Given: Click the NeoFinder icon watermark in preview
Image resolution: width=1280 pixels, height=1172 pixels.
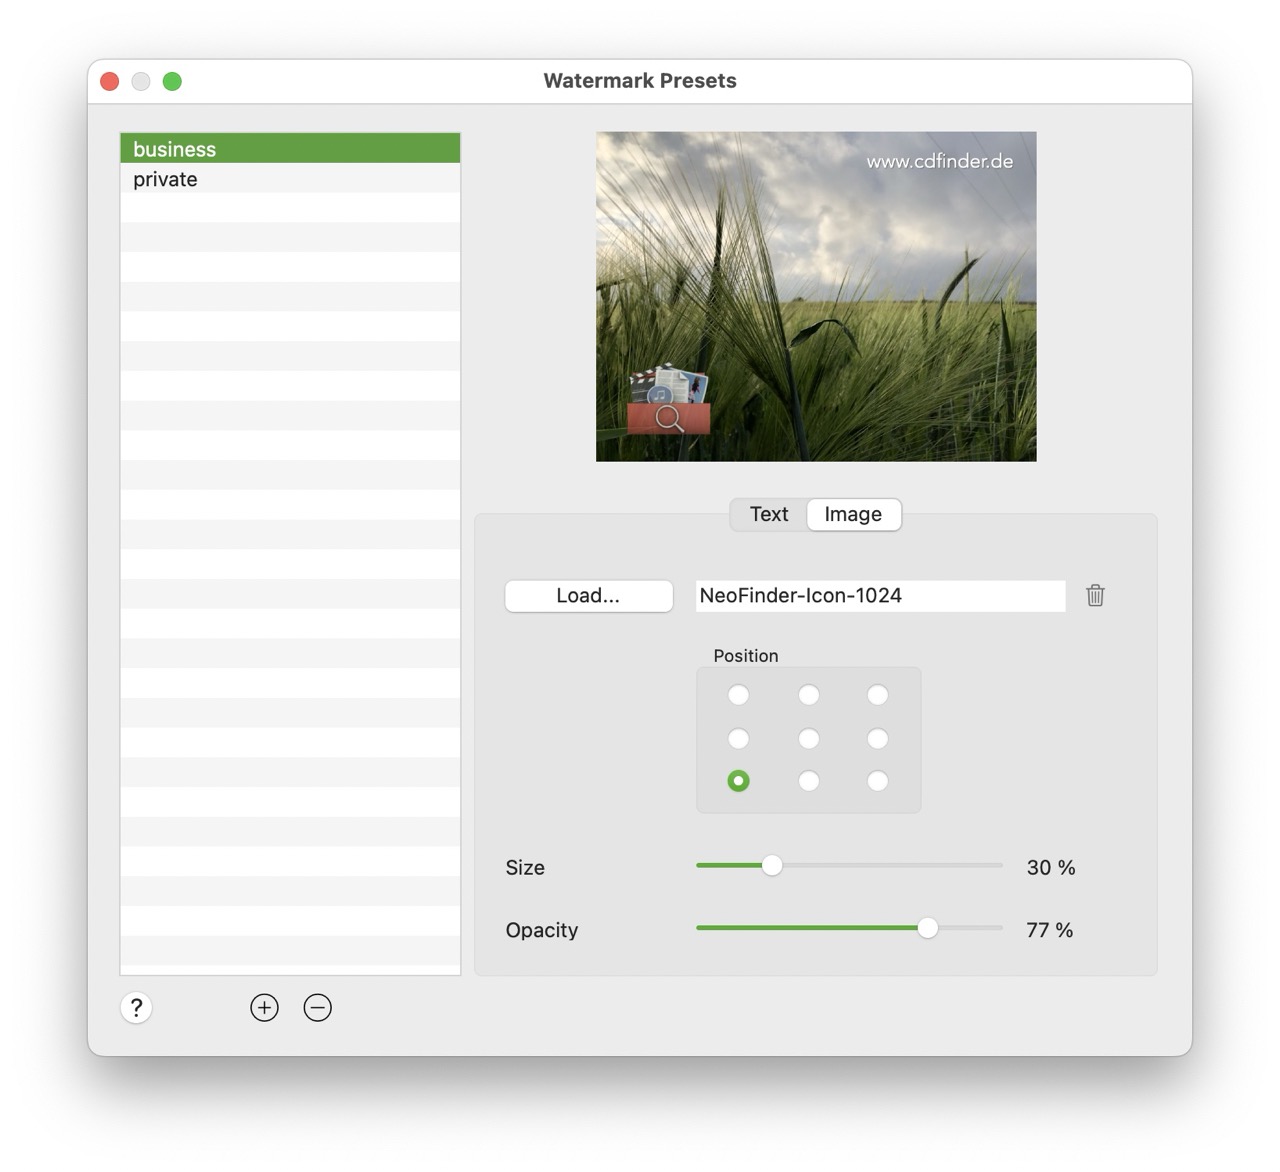Looking at the screenshot, I should coord(669,400).
